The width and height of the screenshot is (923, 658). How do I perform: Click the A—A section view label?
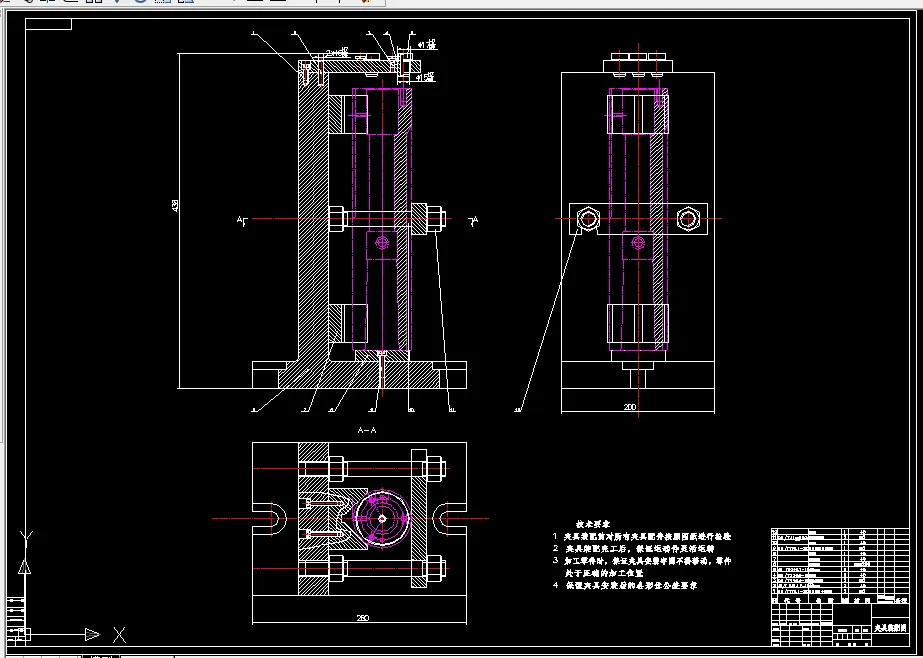coord(367,430)
